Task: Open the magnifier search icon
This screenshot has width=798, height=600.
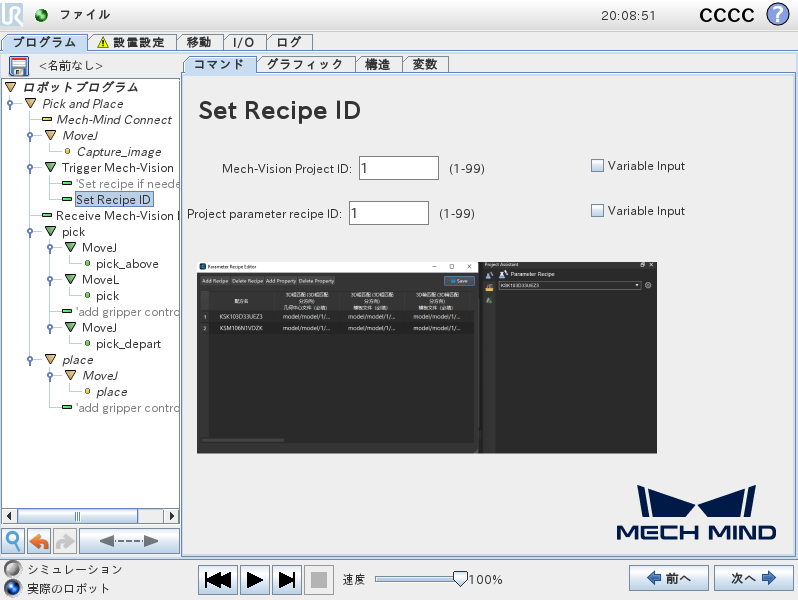Action: tap(13, 541)
